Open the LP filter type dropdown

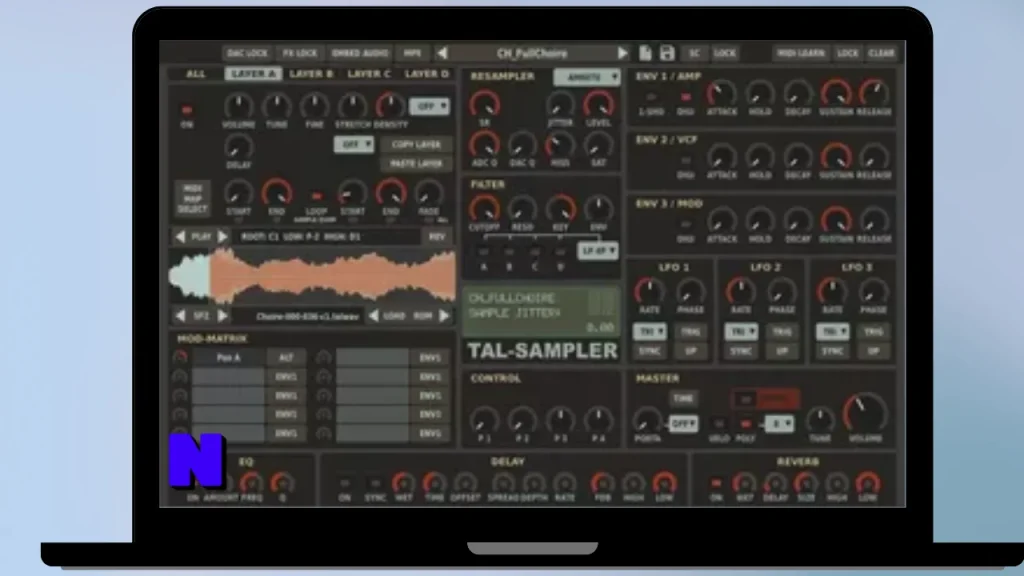(598, 251)
